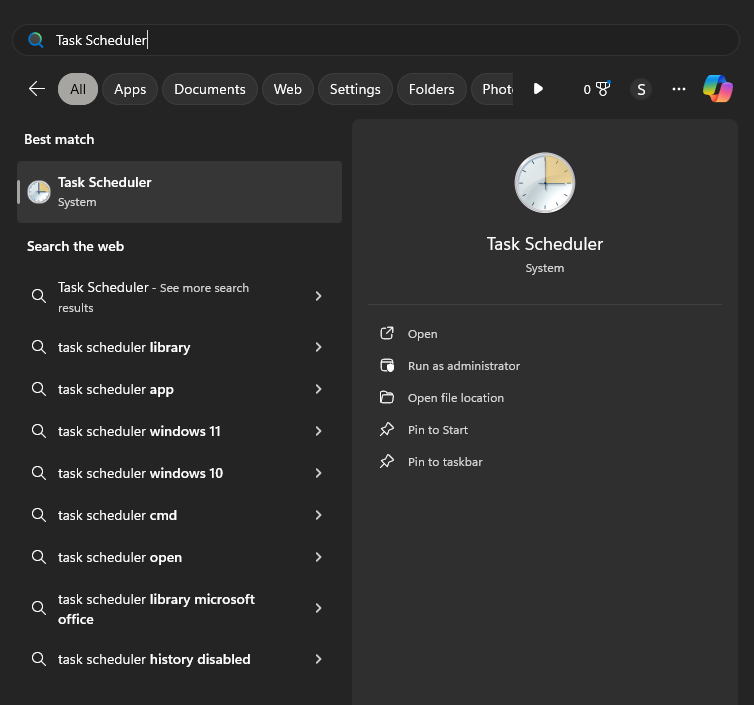Select the 'task scheduler windows 11' suggestion
This screenshot has height=705, width=754.
[179, 431]
